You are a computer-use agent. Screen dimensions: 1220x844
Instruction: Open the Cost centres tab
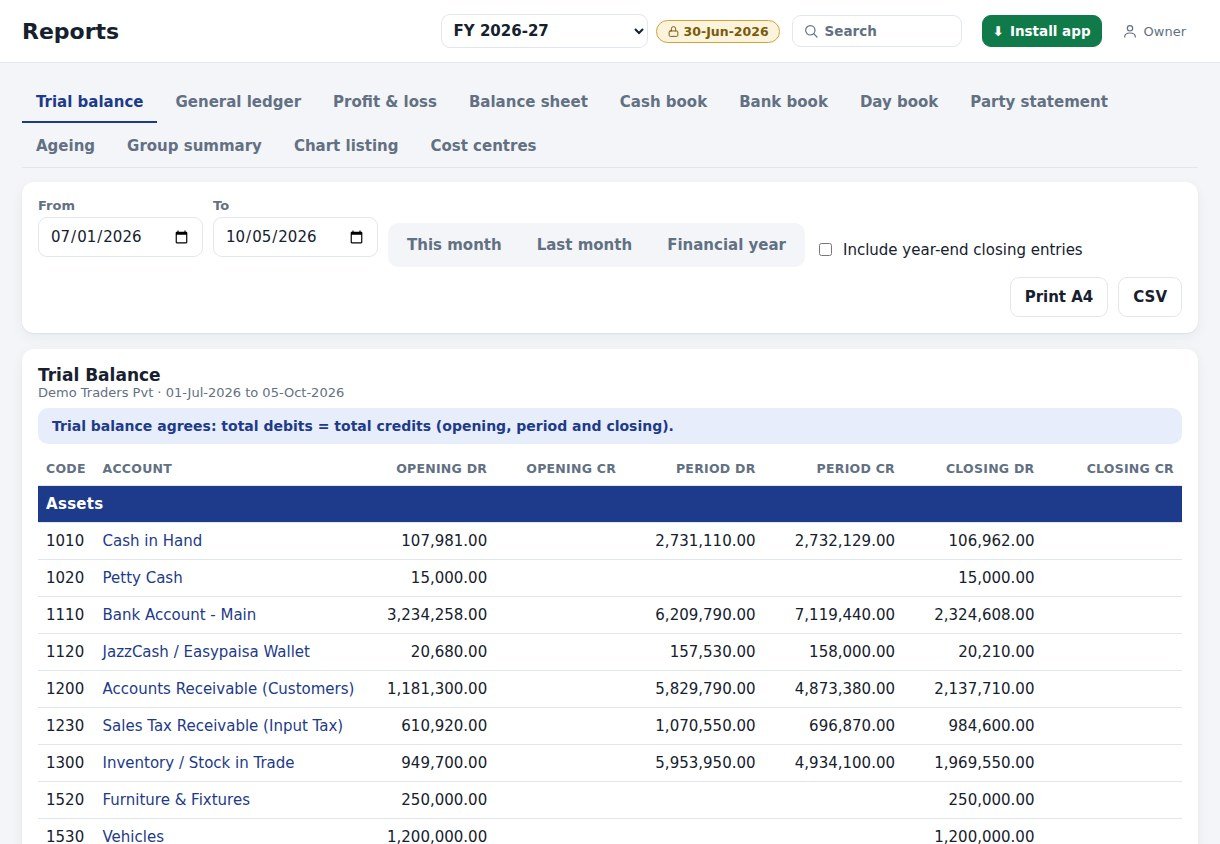coord(483,145)
